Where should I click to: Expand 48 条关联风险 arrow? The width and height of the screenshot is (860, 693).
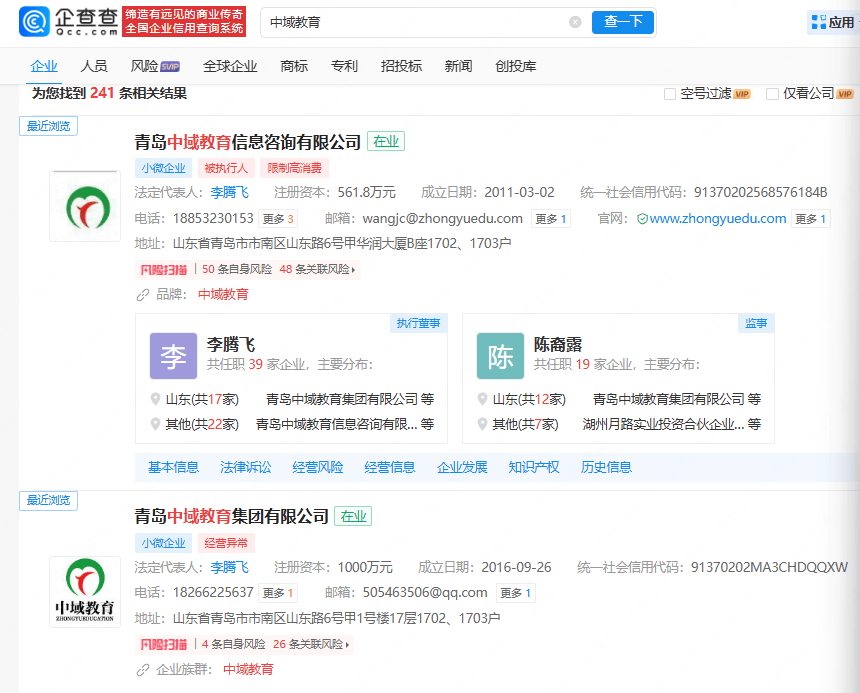[353, 270]
